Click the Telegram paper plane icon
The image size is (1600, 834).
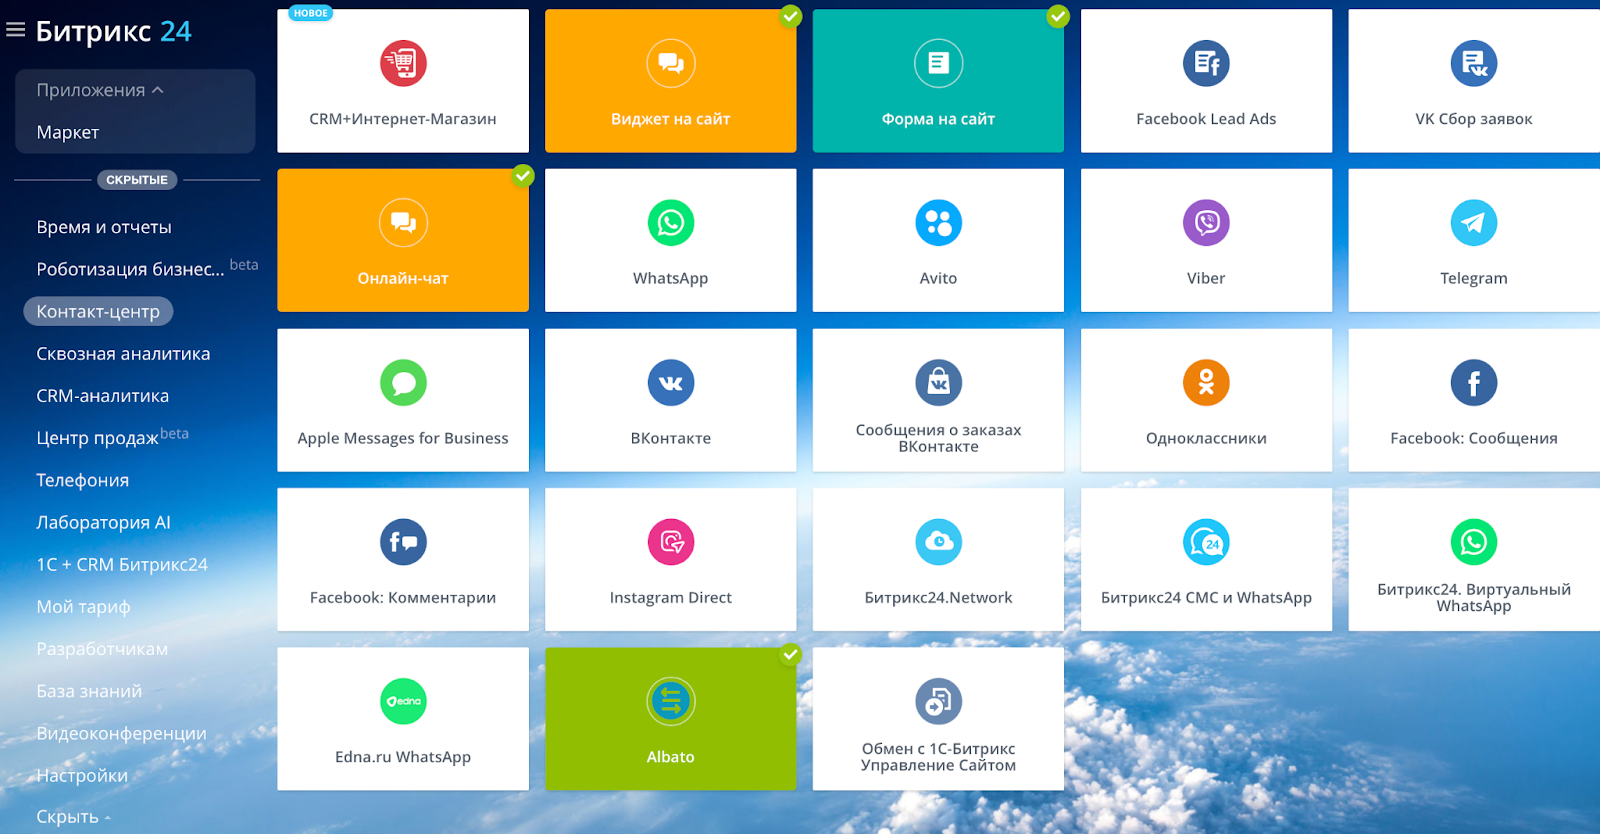[x=1474, y=223]
